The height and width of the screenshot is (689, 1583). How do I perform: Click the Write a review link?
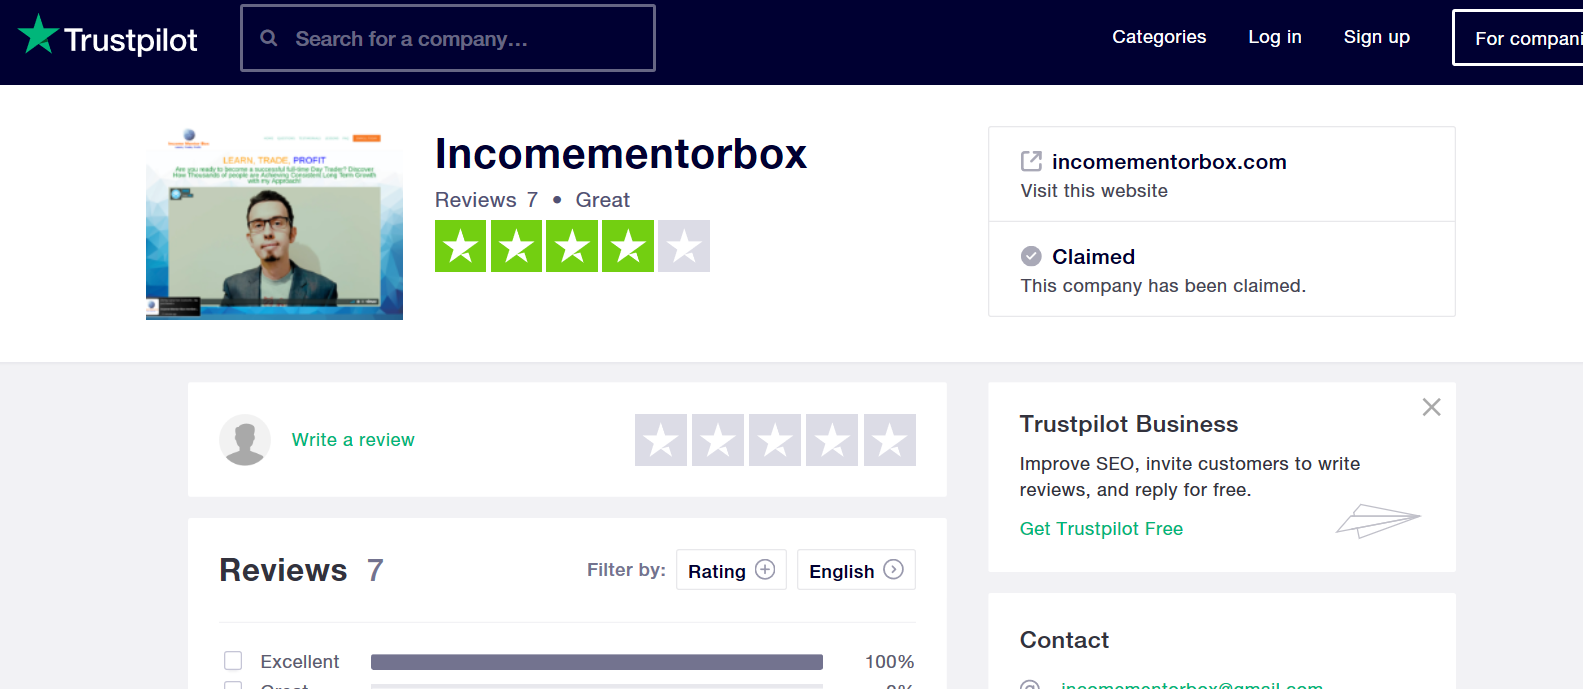coord(353,440)
